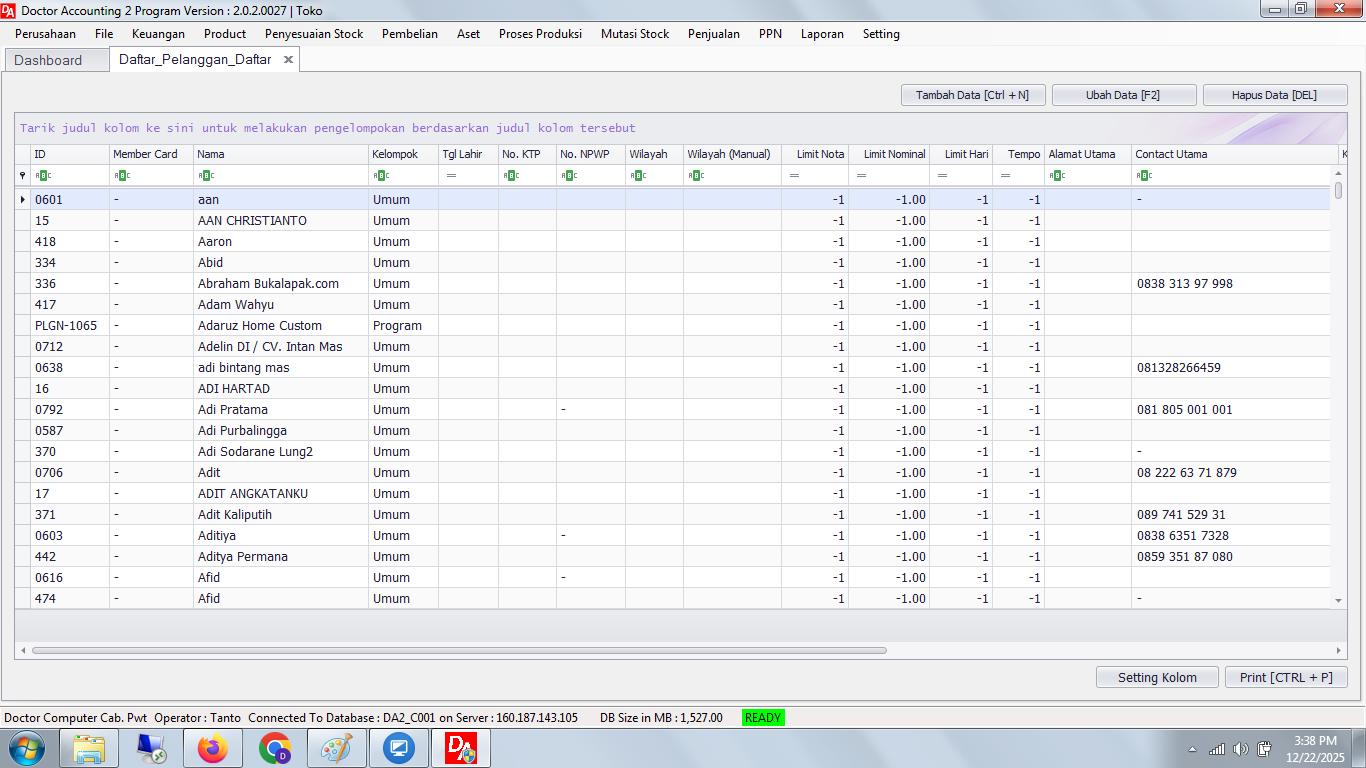Select the Abraham Bukalapak.com customer row

click(x=268, y=284)
